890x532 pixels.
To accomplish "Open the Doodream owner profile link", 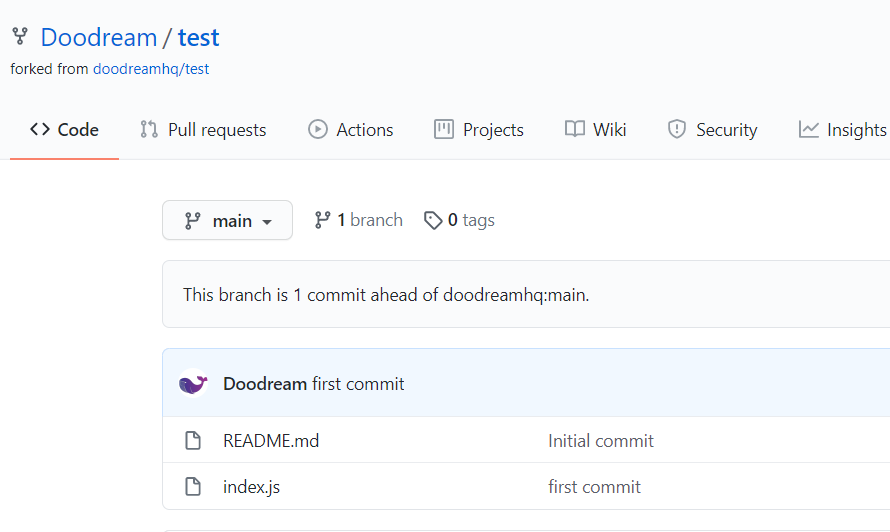I will point(99,37).
